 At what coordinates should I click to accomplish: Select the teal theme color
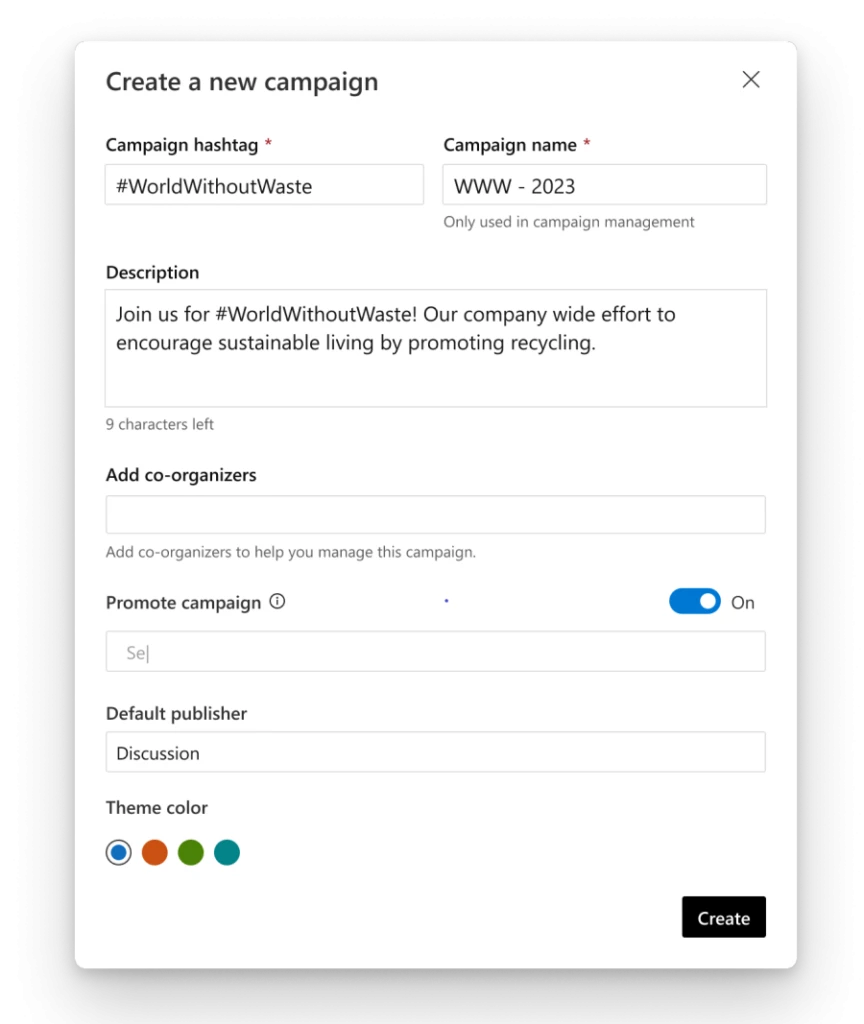(226, 852)
